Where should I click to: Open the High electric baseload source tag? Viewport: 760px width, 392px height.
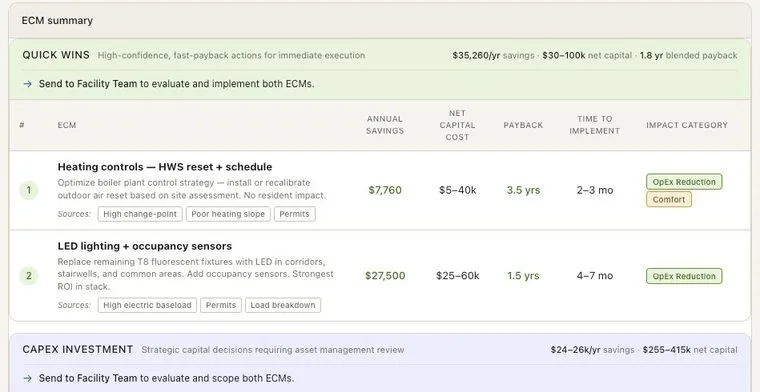pyautogui.click(x=147, y=305)
